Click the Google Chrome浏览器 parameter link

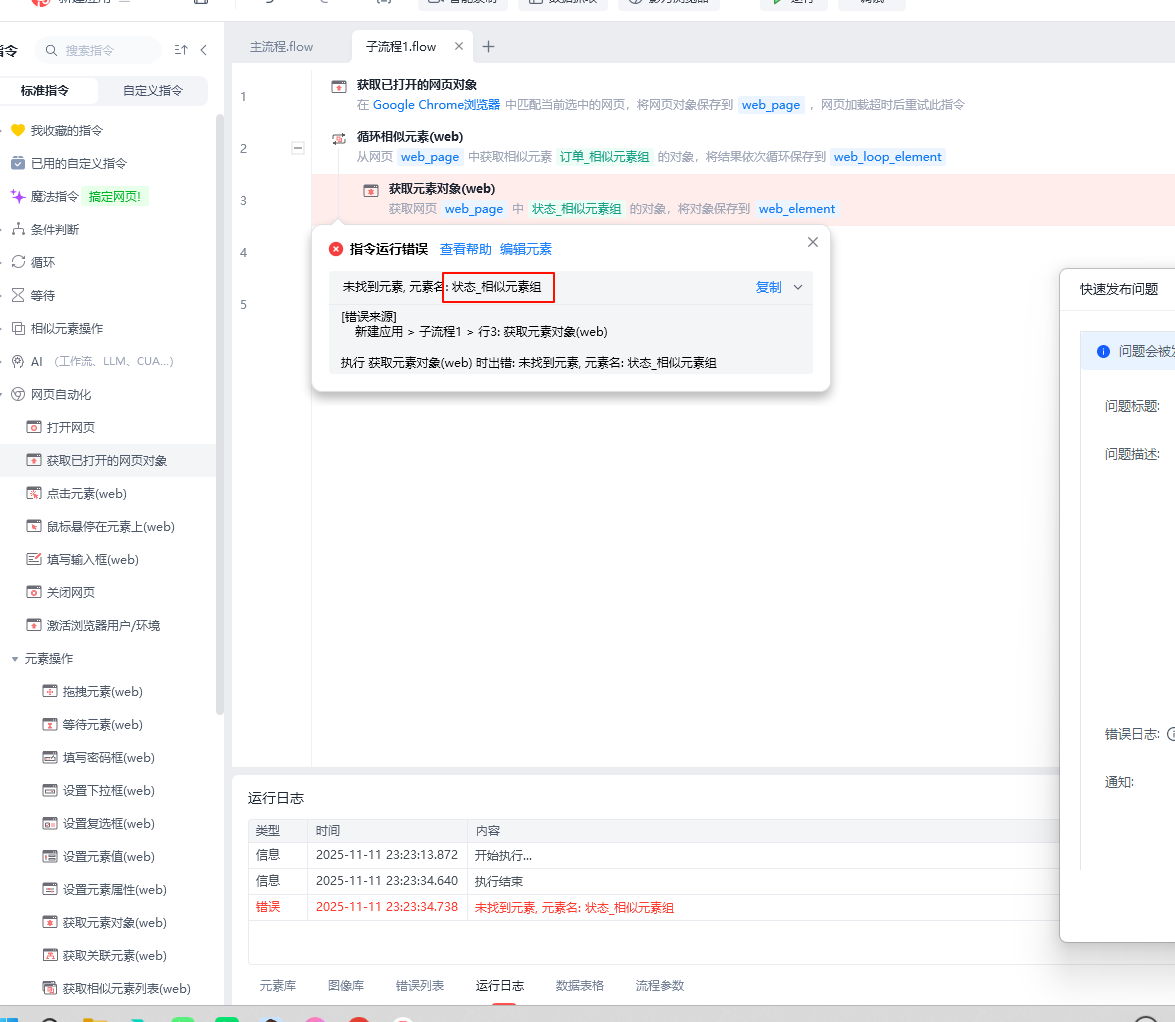[436, 105]
